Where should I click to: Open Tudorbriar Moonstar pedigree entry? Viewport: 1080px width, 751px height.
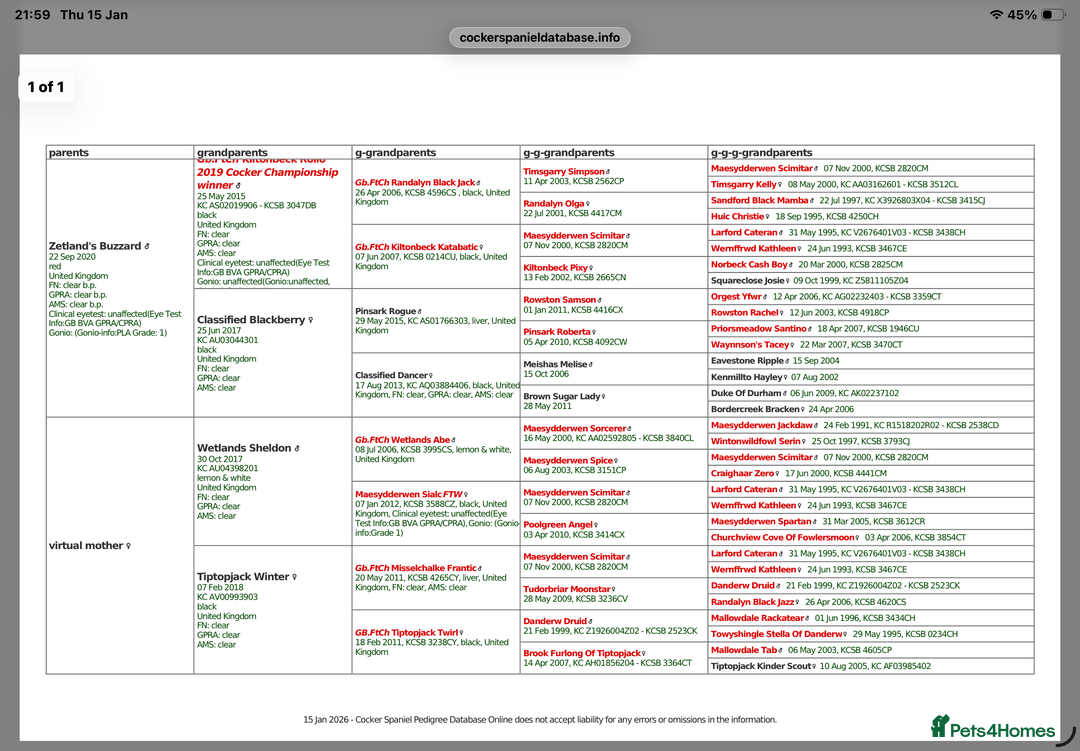(x=567, y=589)
